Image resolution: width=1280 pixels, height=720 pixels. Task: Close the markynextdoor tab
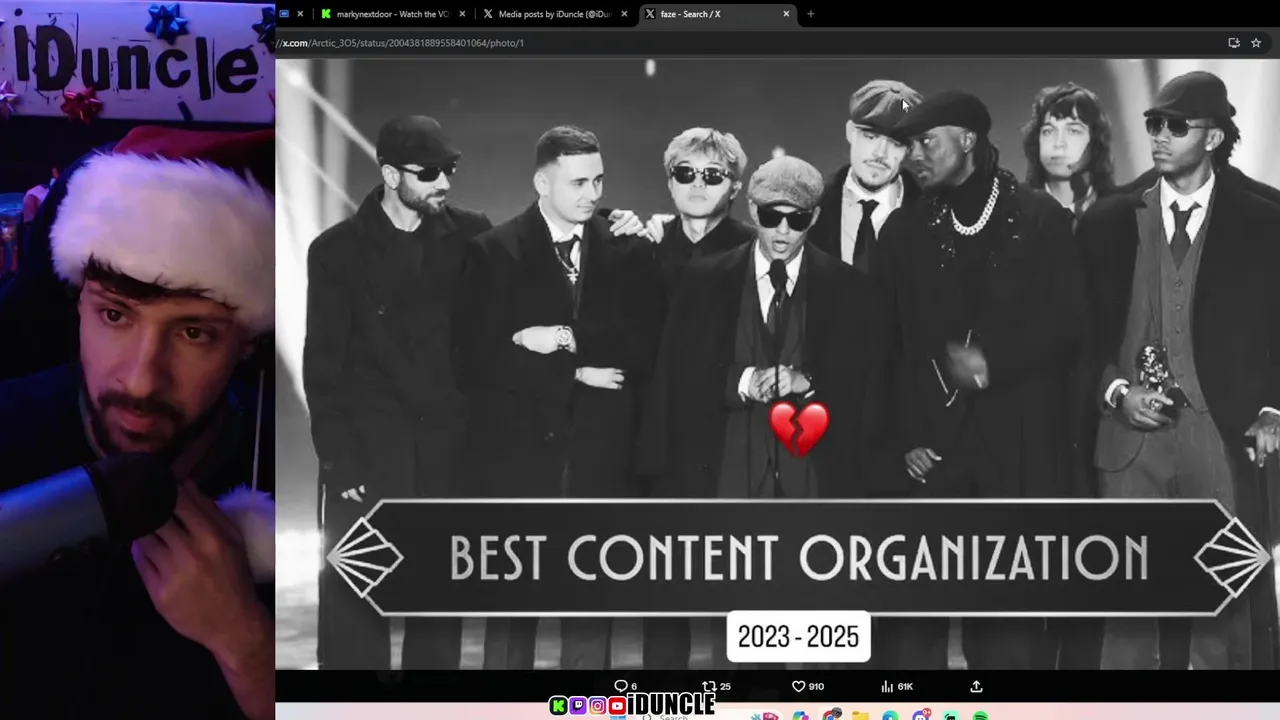462,14
